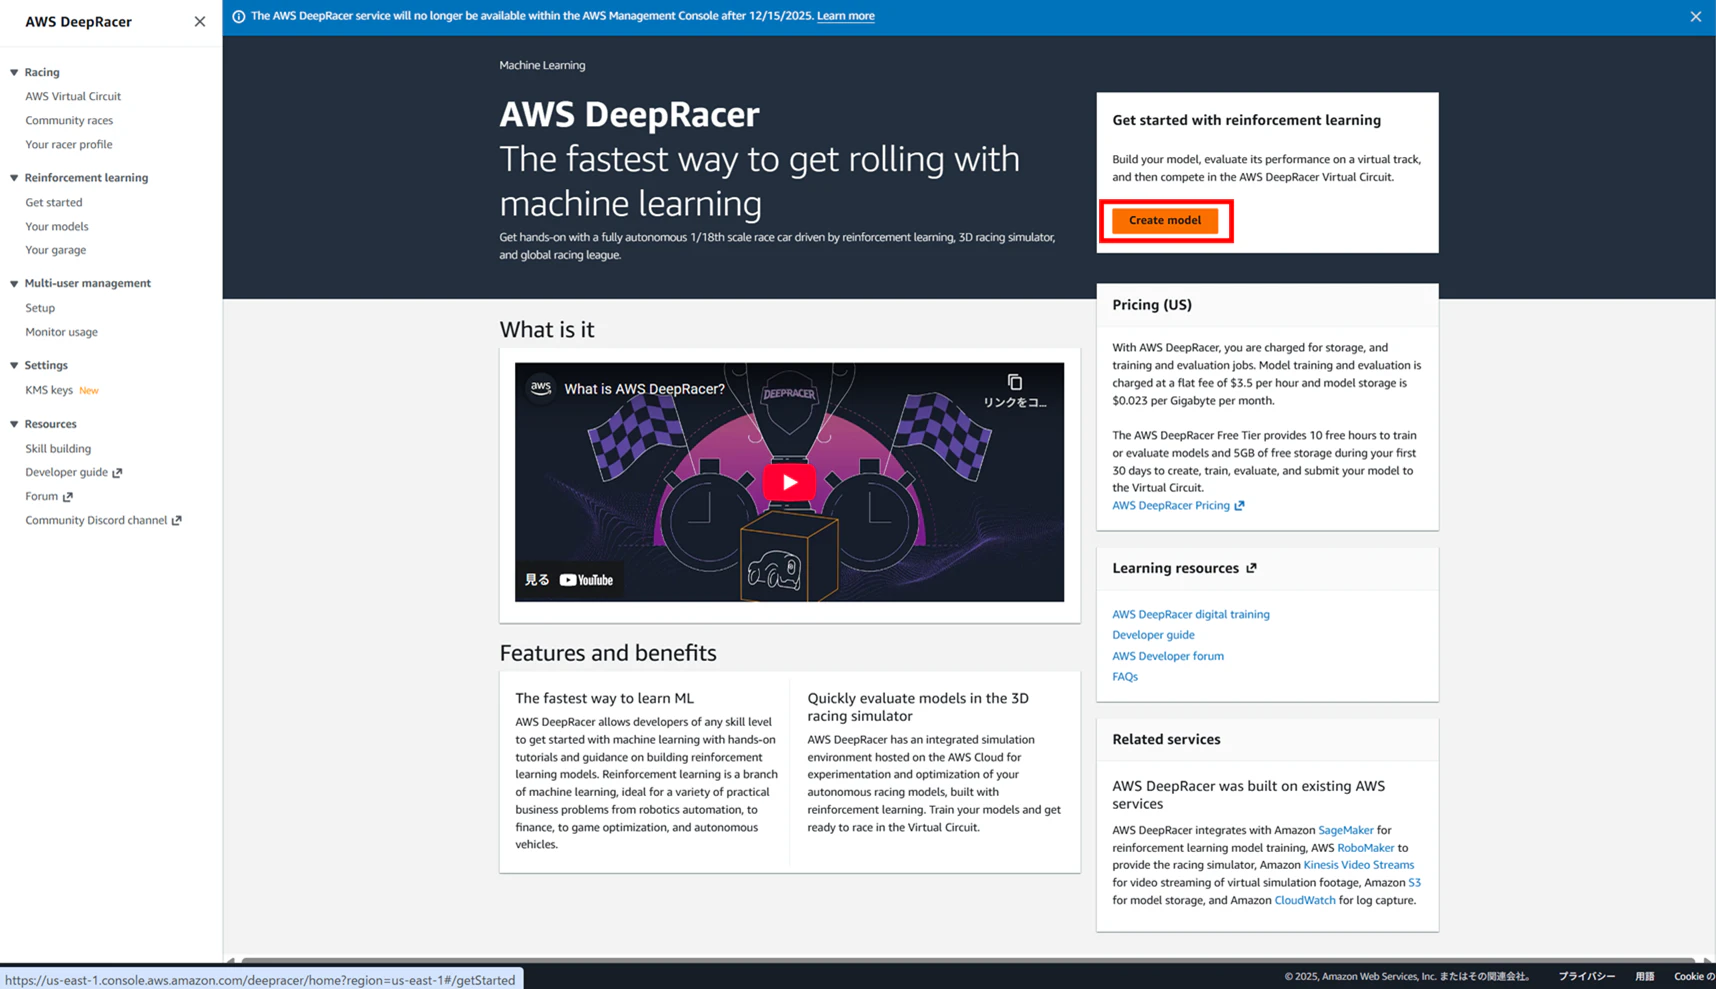Viewport: 1716px width, 989px height.
Task: Follow the S3 link
Action: tap(1414, 883)
